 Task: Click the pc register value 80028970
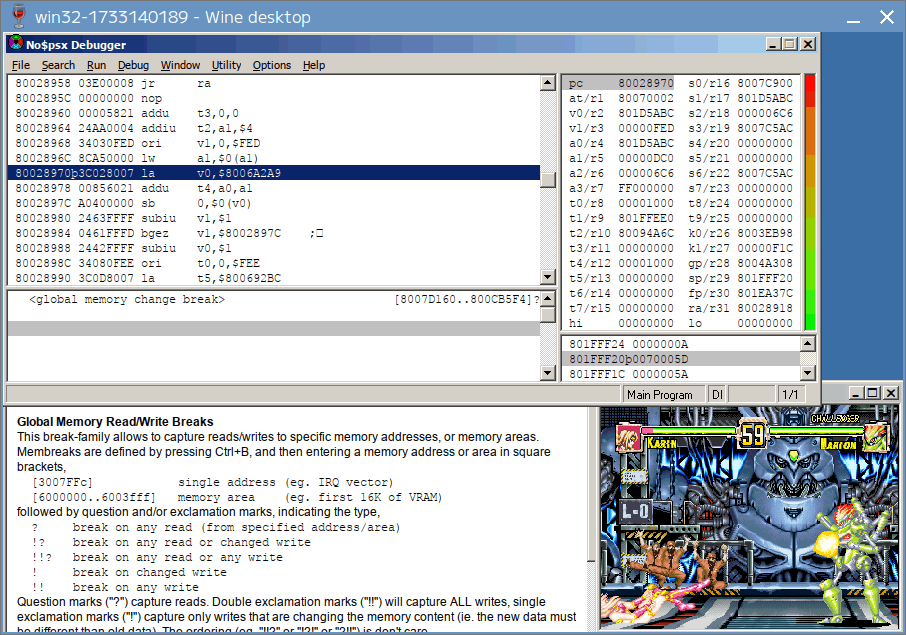pyautogui.click(x=645, y=83)
